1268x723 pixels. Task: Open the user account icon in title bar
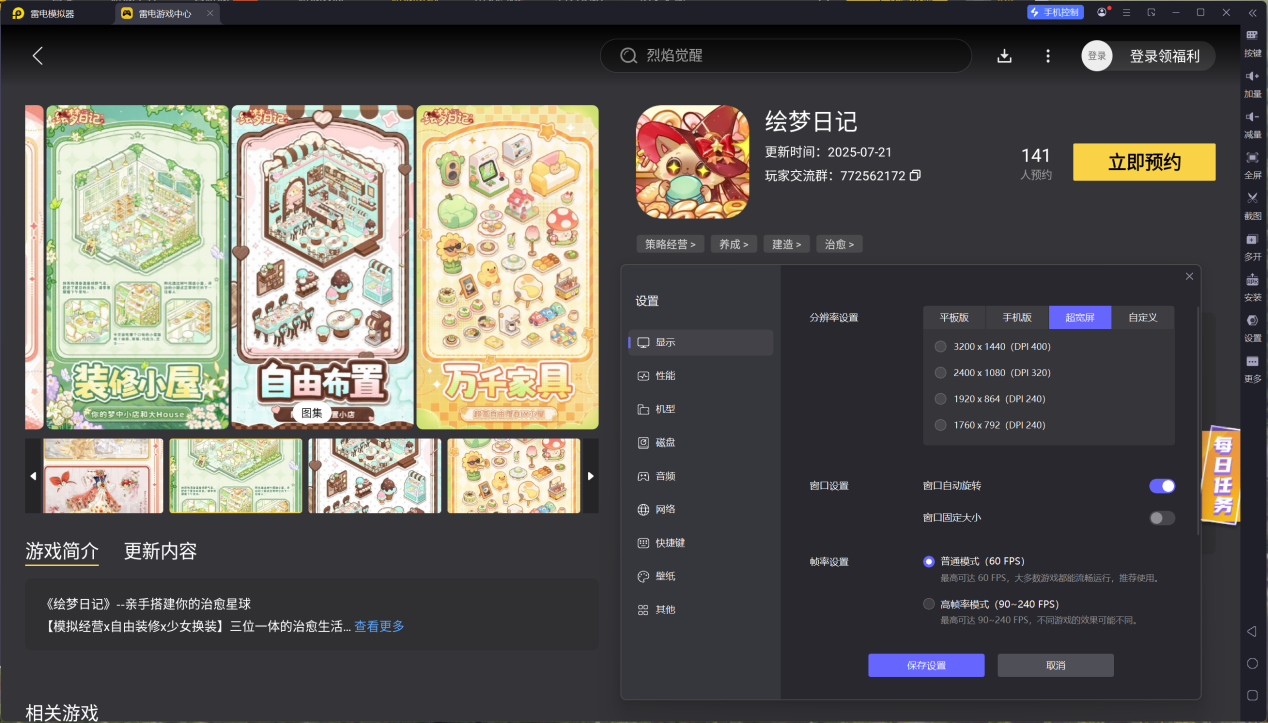1102,12
